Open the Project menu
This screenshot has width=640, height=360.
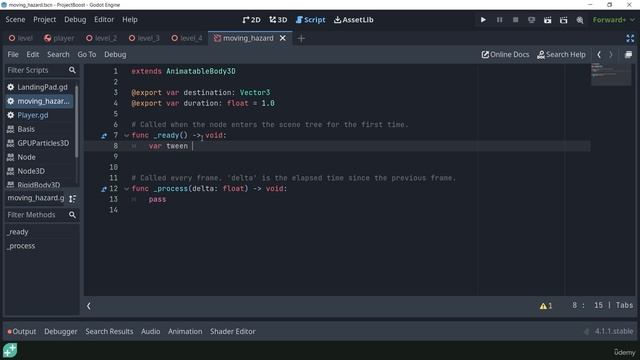44,20
